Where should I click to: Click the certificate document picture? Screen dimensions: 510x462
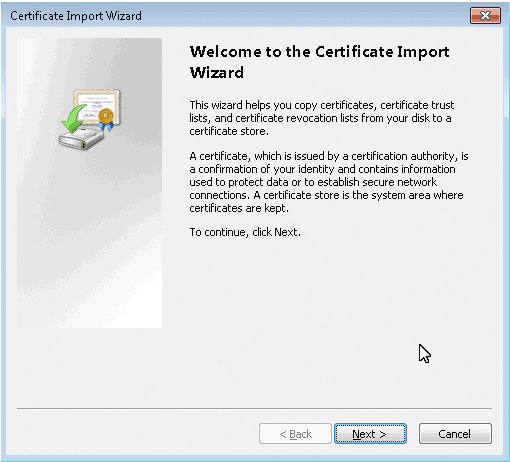(97, 105)
